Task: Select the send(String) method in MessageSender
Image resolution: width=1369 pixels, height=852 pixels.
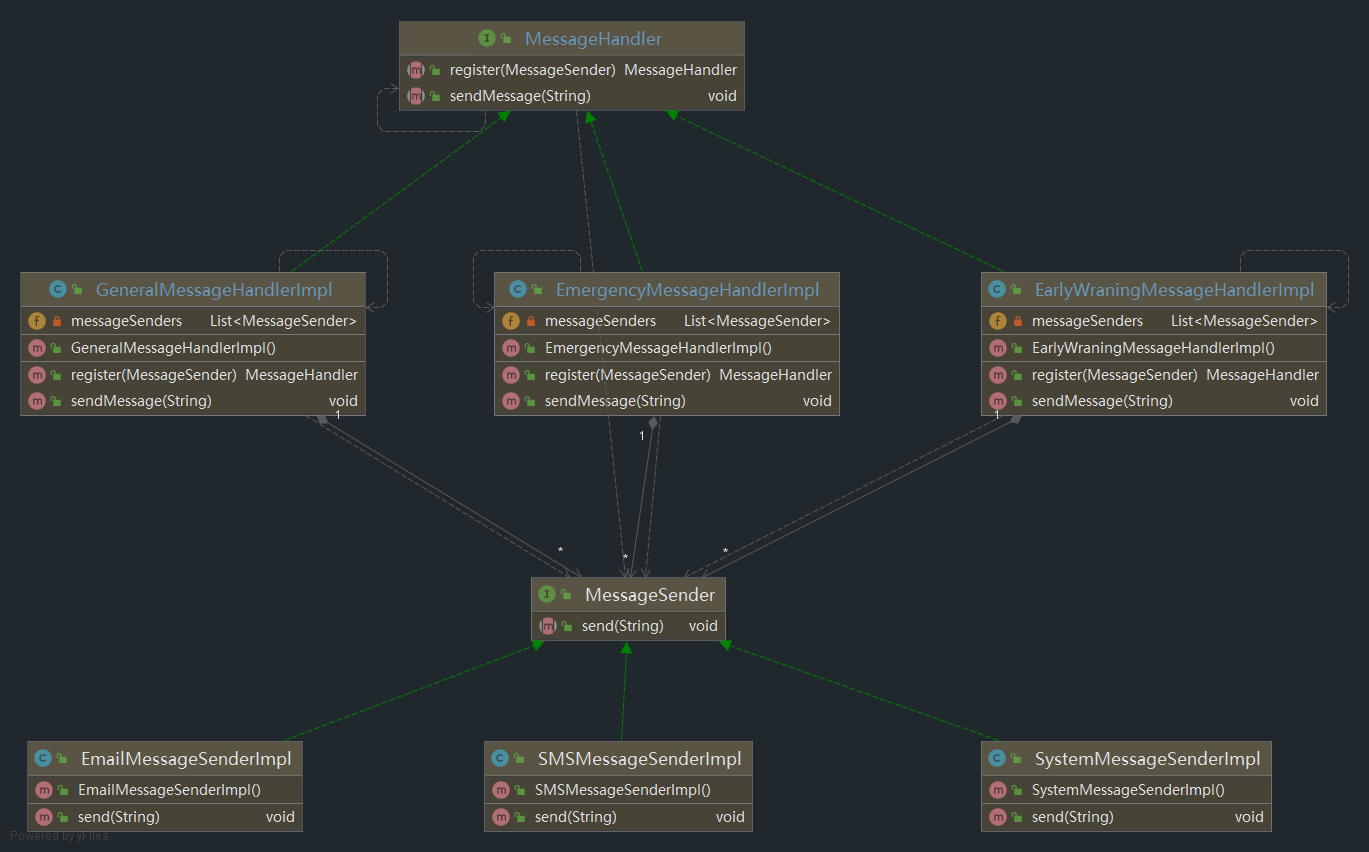Action: click(x=622, y=626)
